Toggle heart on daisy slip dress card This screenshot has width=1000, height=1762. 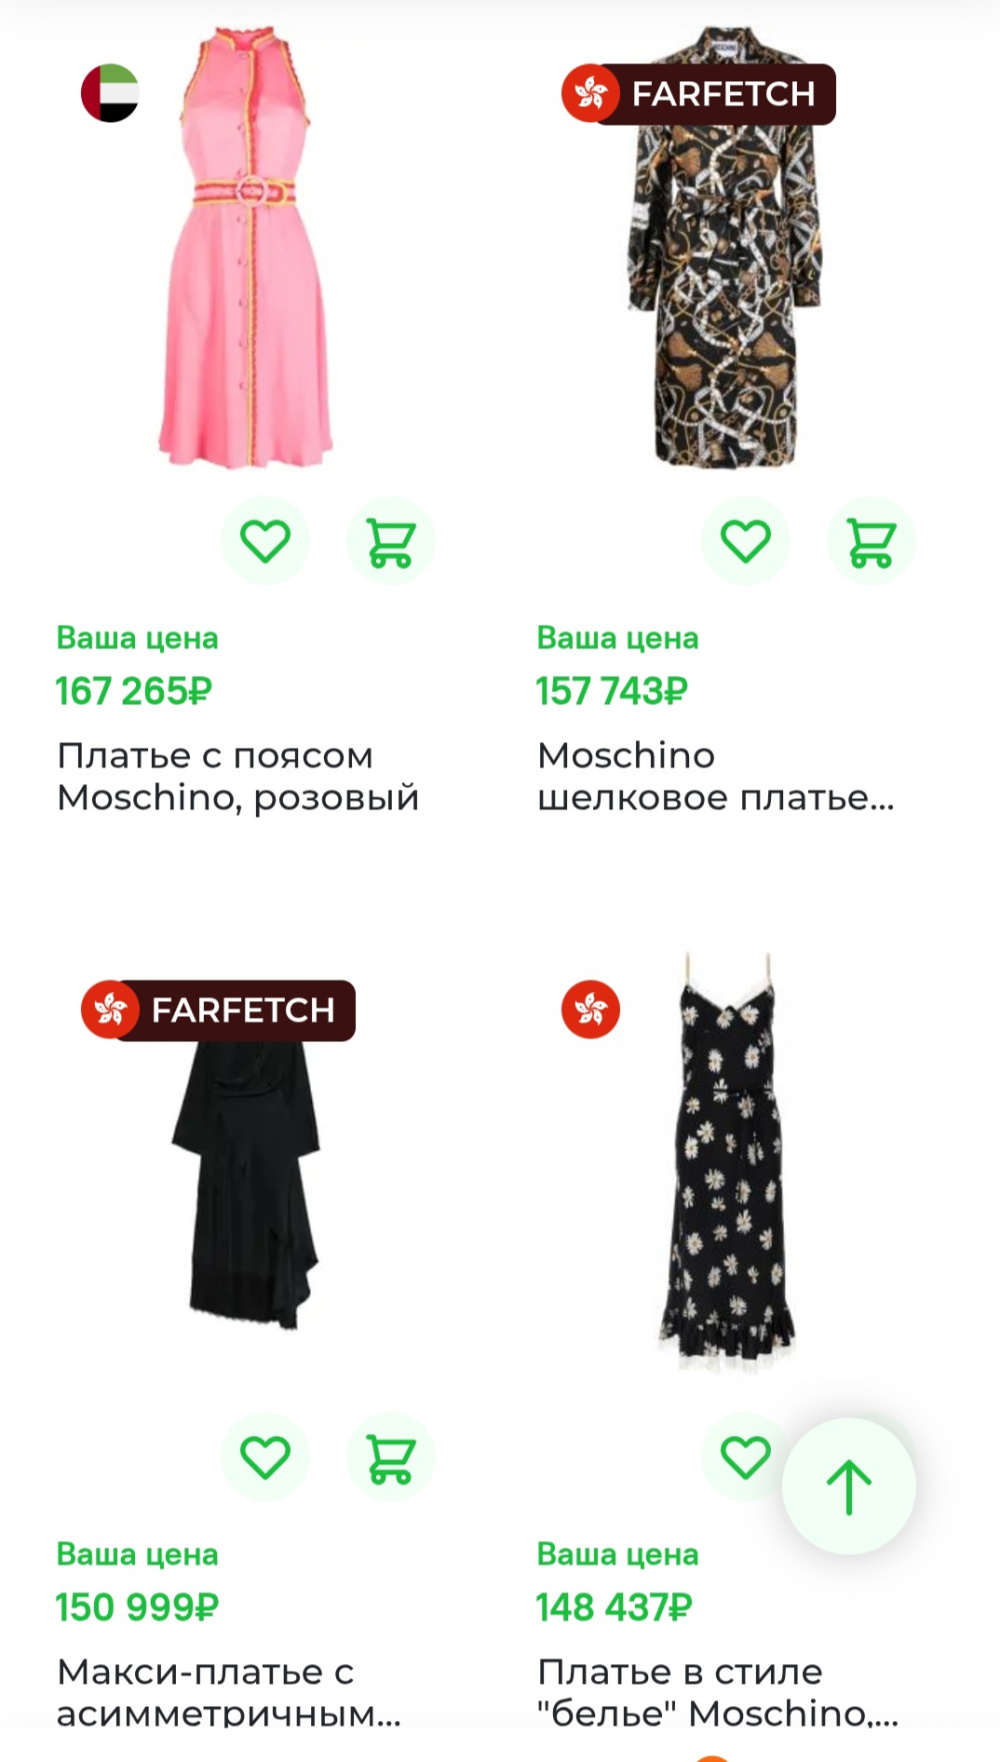coord(746,1457)
